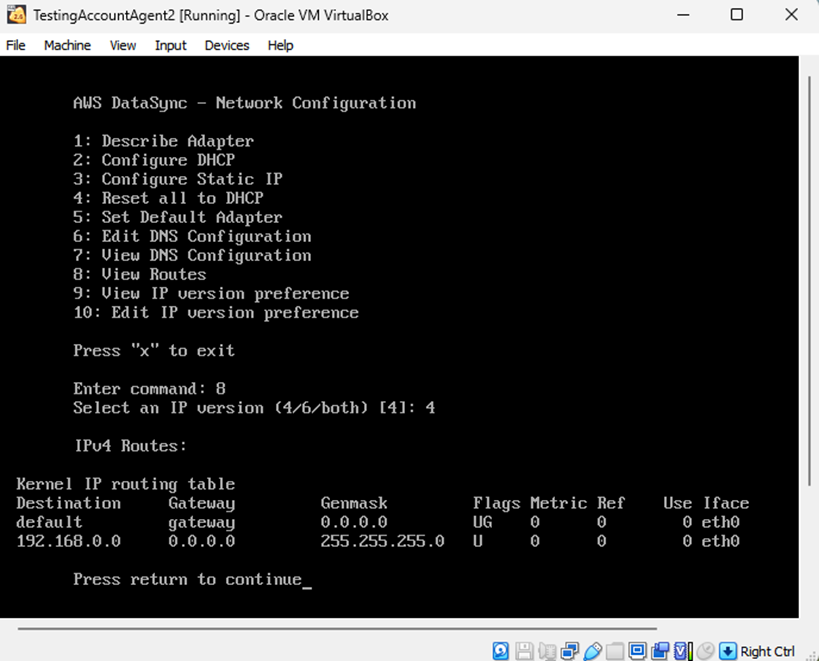The image size is (819, 661).
Task: Click the Right Ctrl host key label
Action: pos(767,651)
